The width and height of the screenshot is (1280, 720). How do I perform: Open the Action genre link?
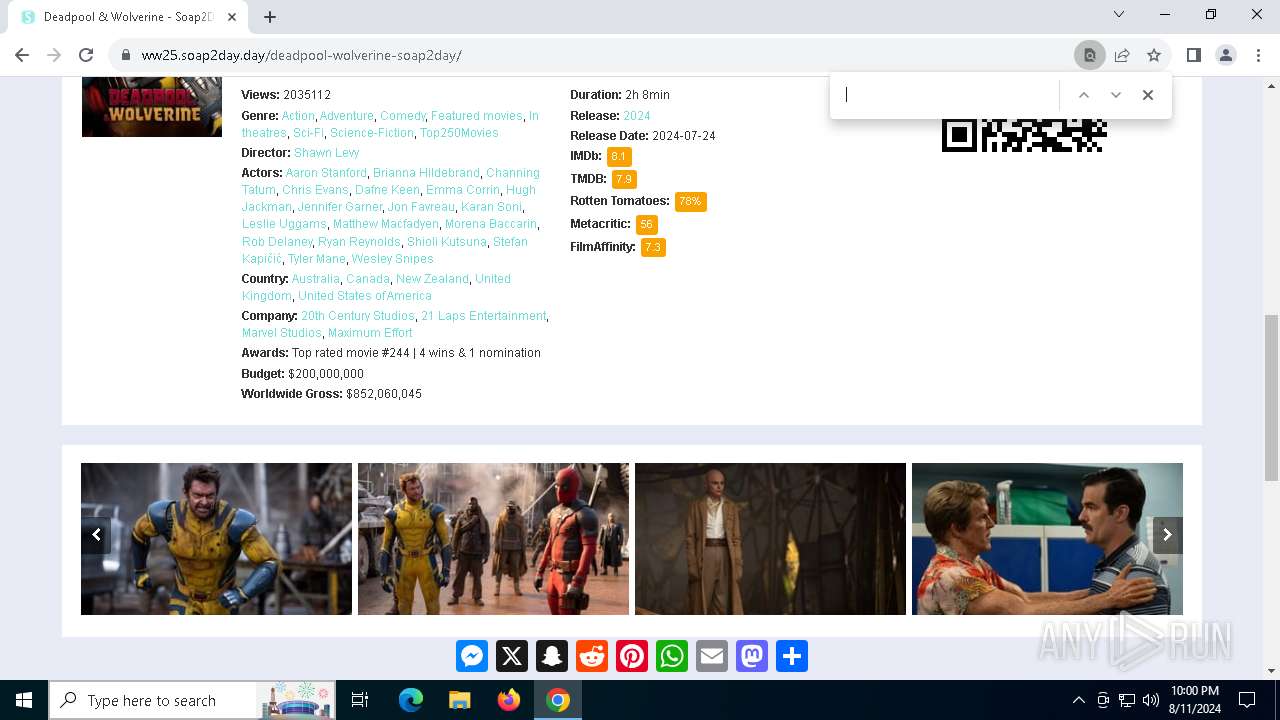point(298,116)
